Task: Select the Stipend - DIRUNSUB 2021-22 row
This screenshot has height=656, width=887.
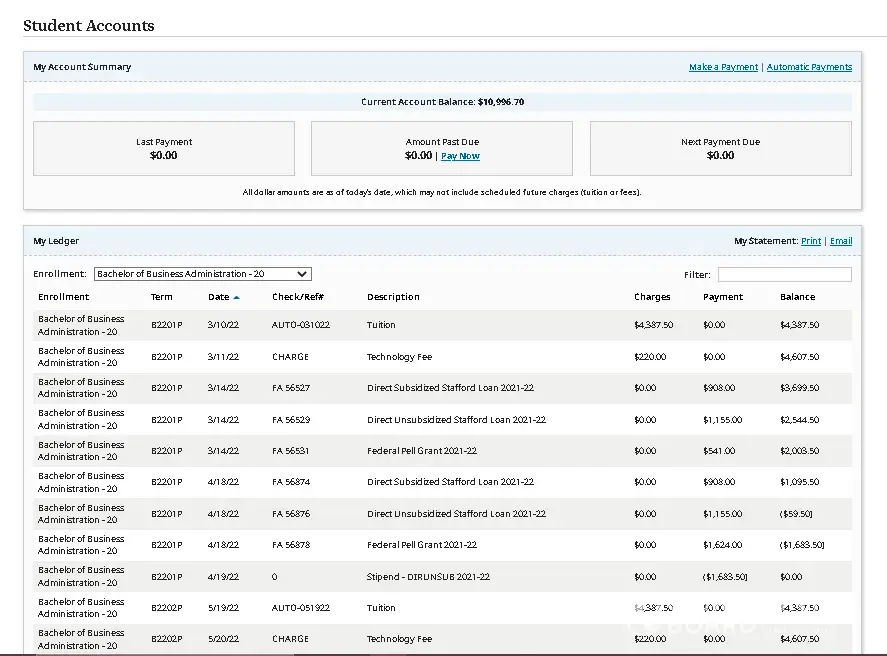Action: pyautogui.click(x=428, y=577)
